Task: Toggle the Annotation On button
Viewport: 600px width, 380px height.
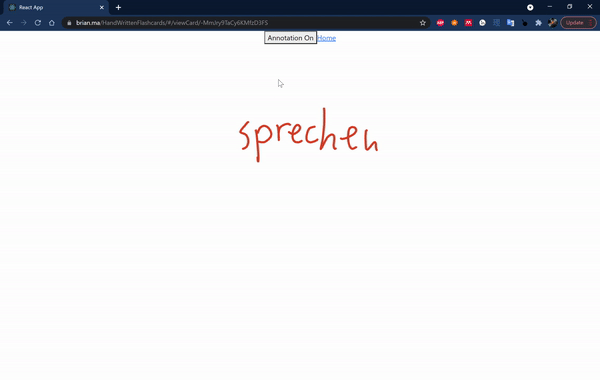Action: point(290,38)
